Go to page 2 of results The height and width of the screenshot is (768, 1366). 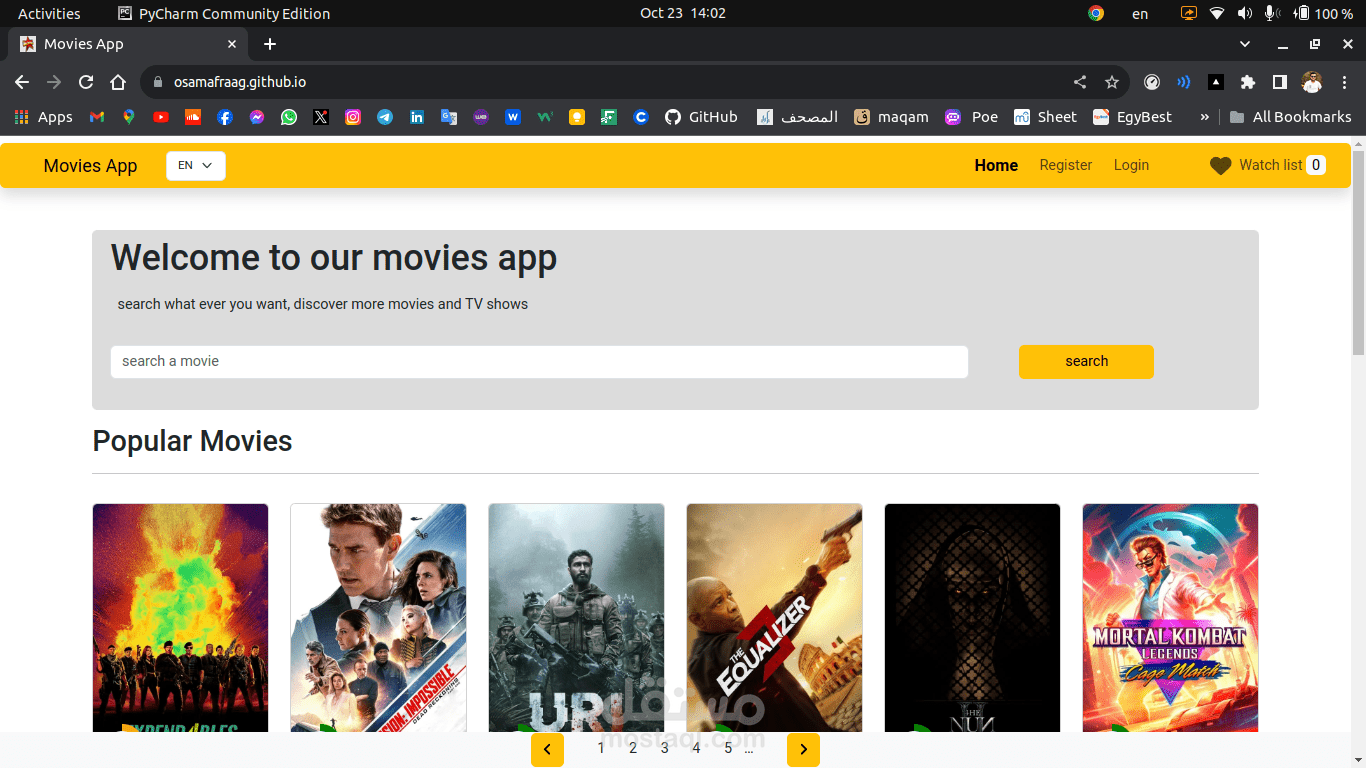pyautogui.click(x=633, y=748)
